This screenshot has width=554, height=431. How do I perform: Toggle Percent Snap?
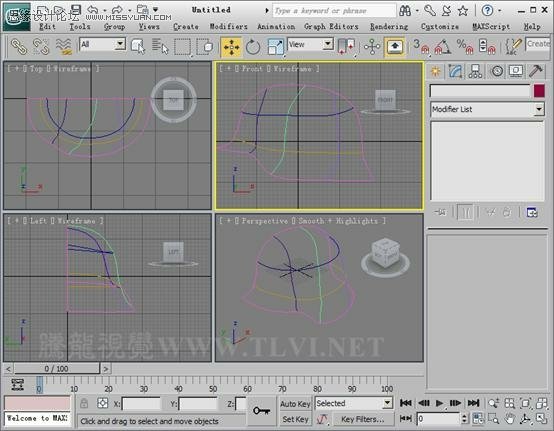coord(465,47)
